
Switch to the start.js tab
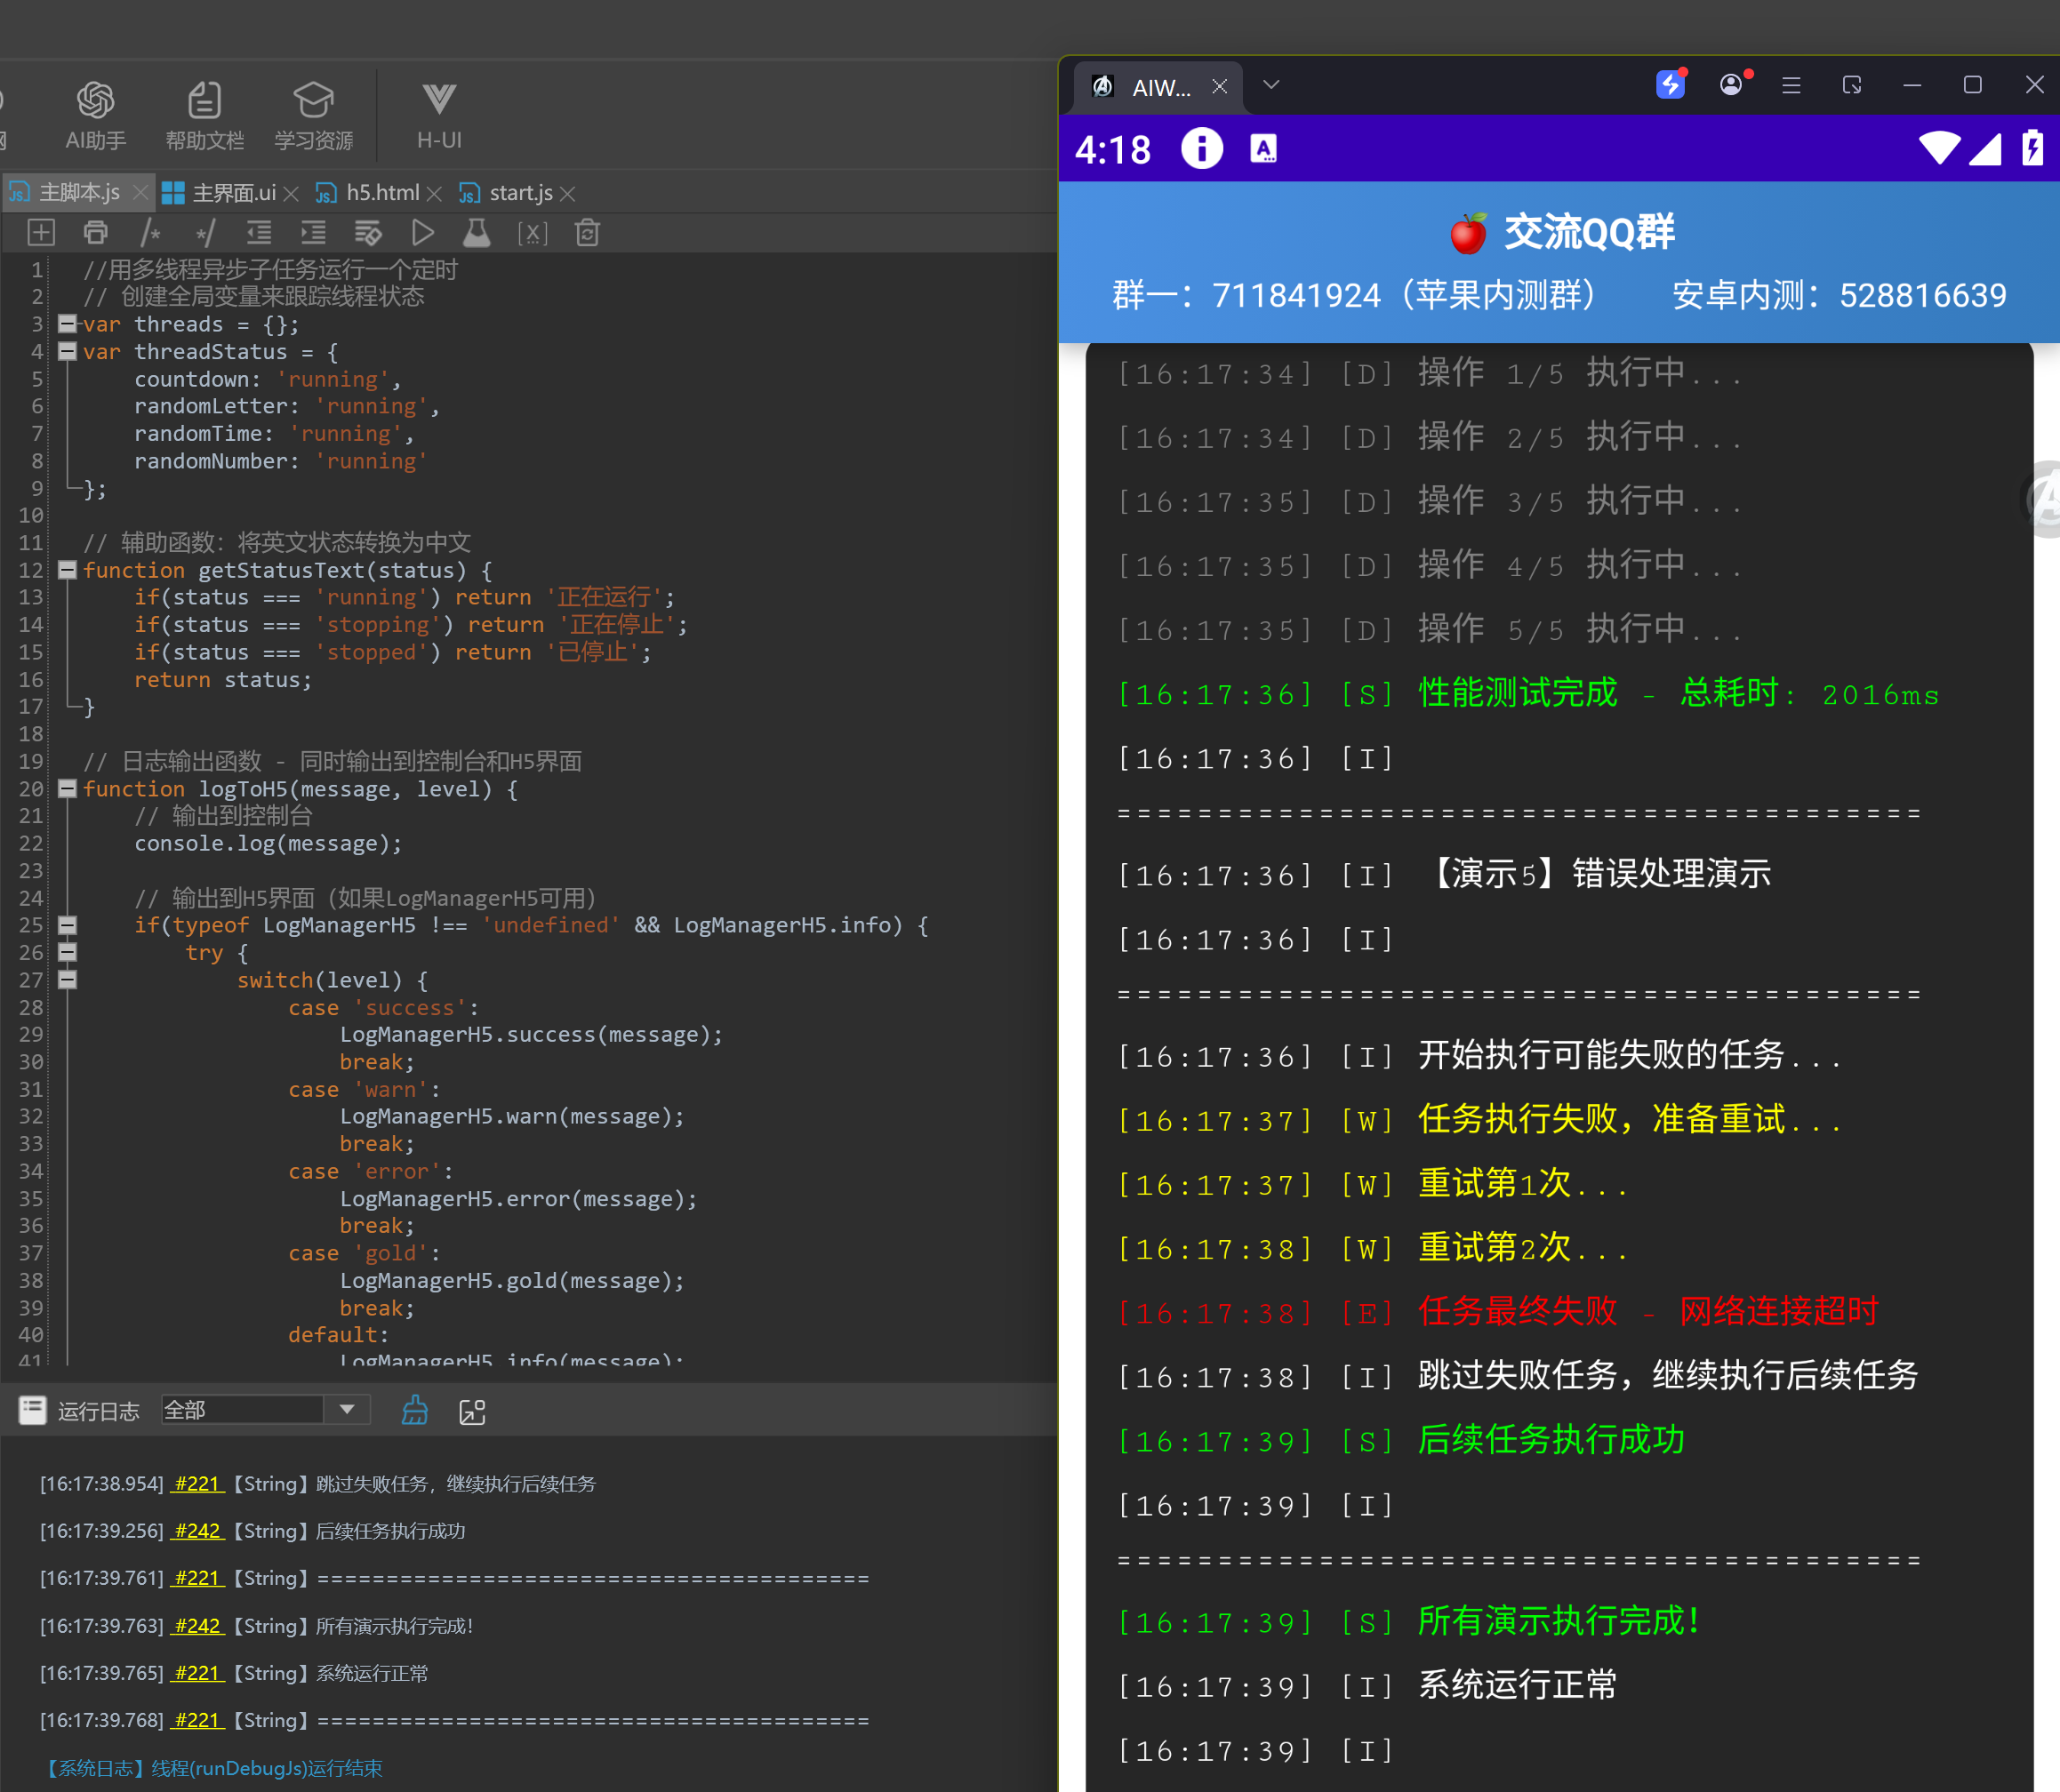coord(520,193)
